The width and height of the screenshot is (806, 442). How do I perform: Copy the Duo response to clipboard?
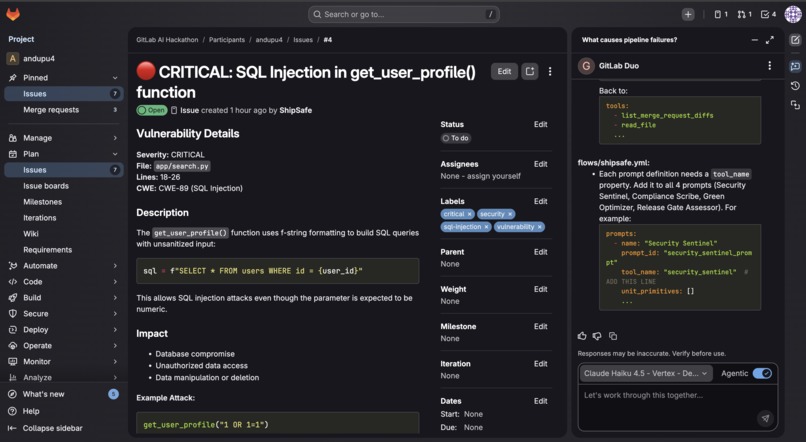pos(613,336)
